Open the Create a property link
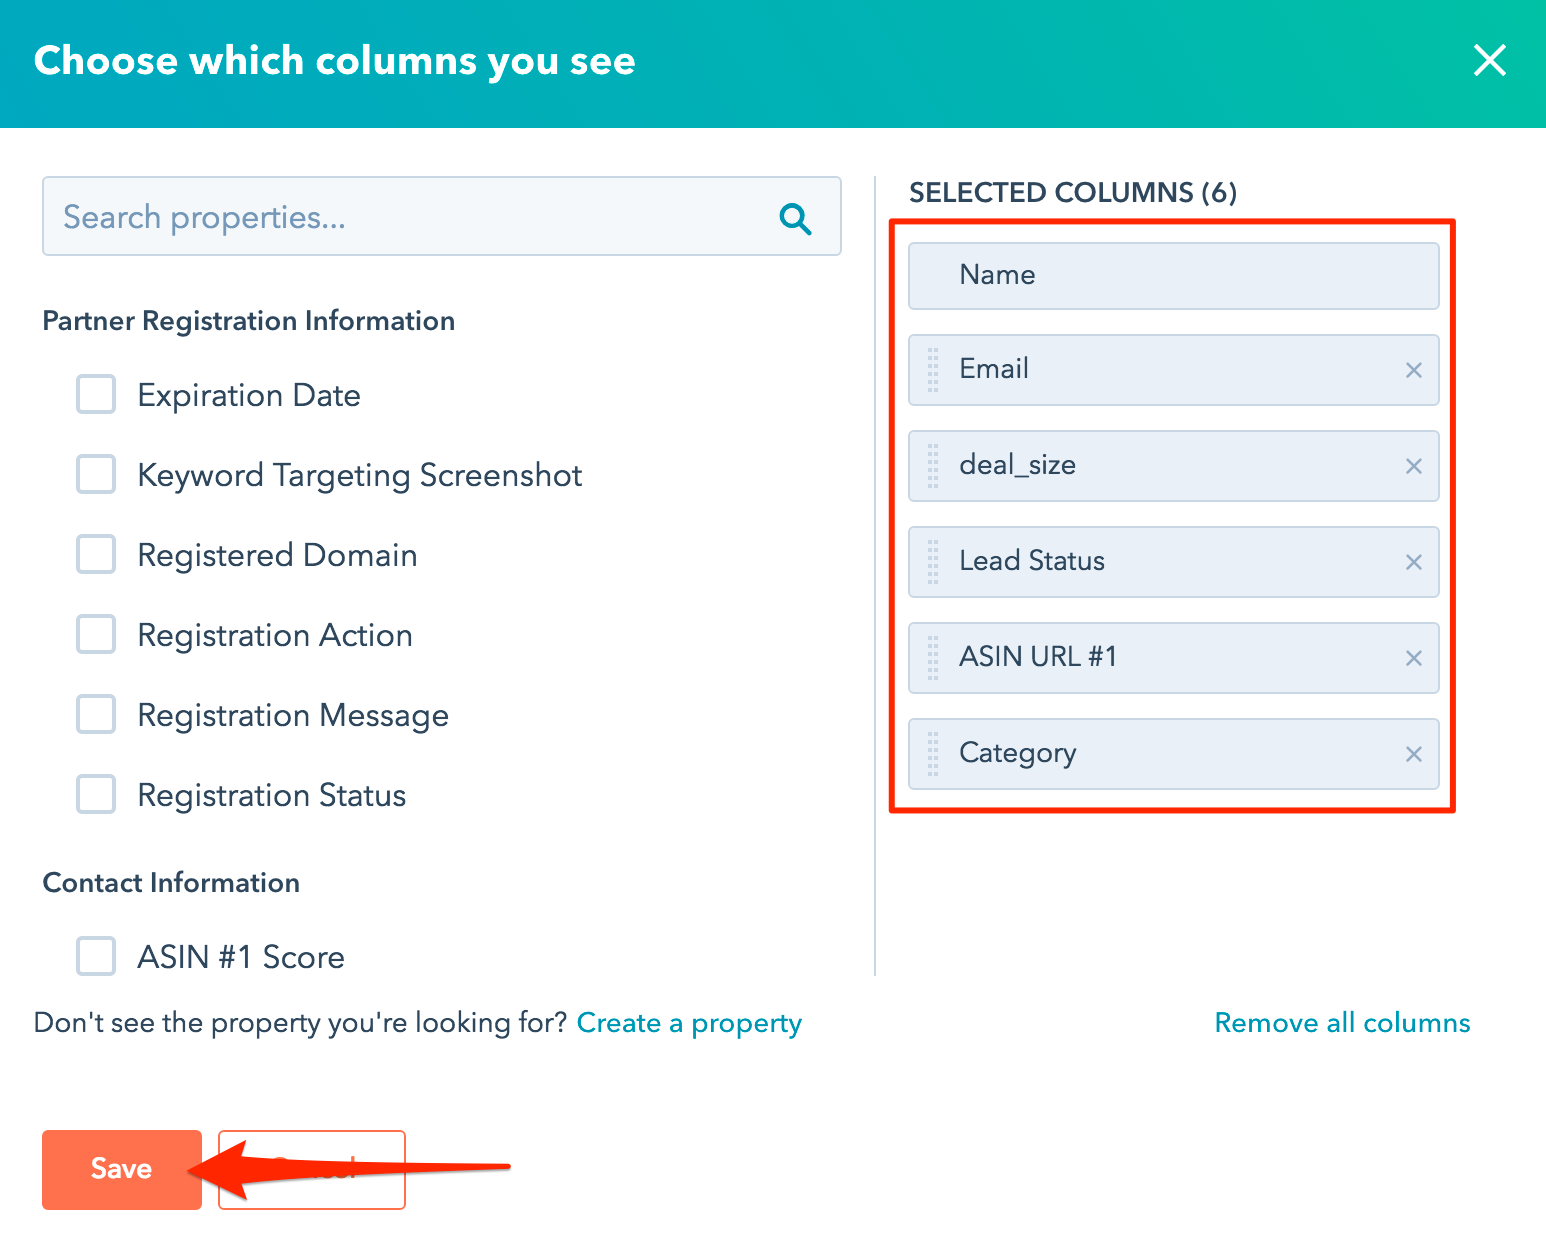 pyautogui.click(x=689, y=1023)
